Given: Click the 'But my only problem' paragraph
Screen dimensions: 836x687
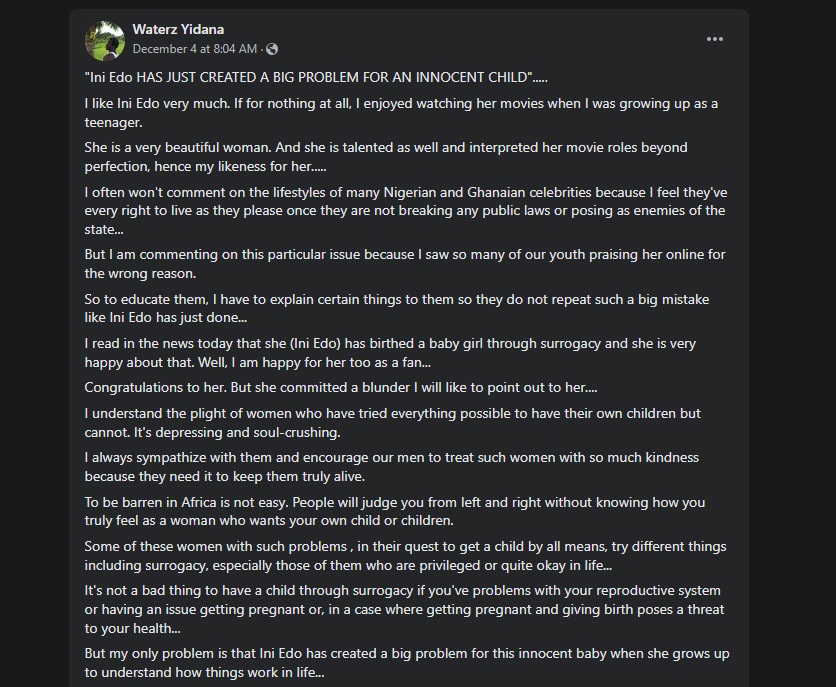Looking at the screenshot, I should [x=406, y=663].
